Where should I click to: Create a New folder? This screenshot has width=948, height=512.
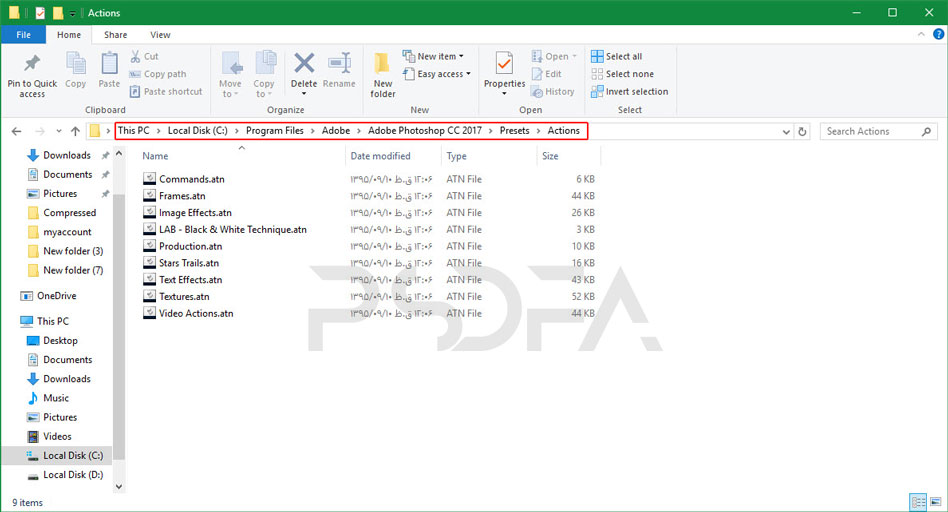[383, 75]
